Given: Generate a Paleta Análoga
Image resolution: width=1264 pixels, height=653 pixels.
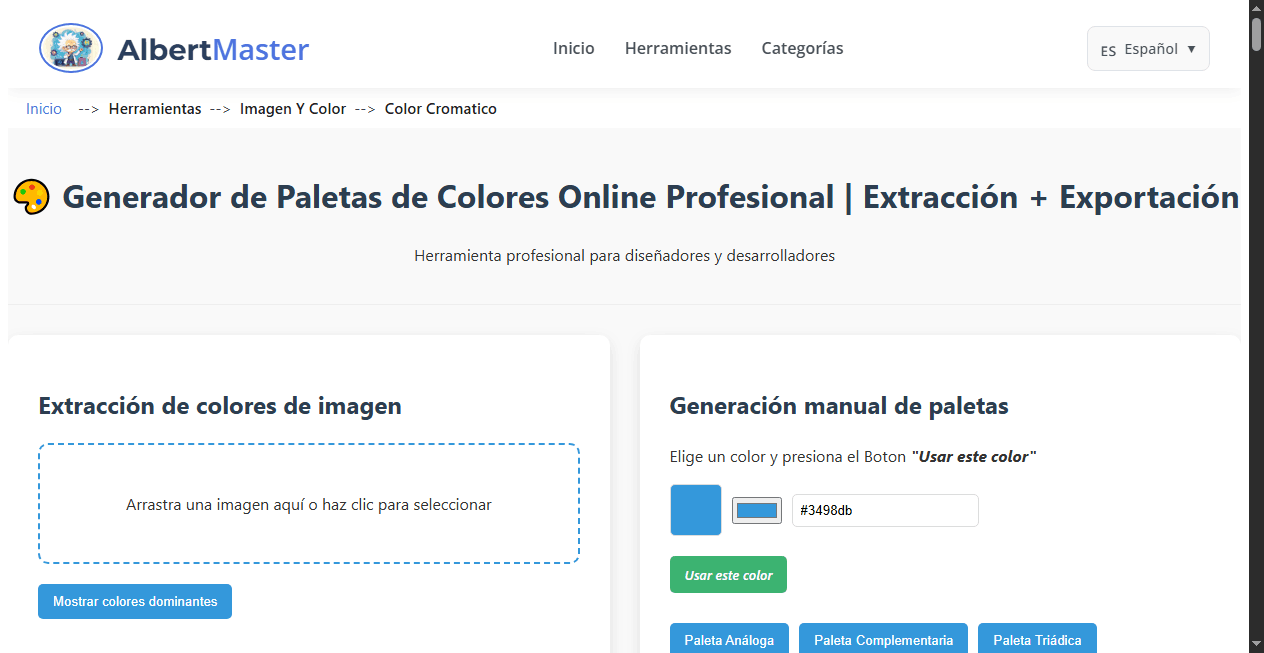Looking at the screenshot, I should [x=729, y=640].
